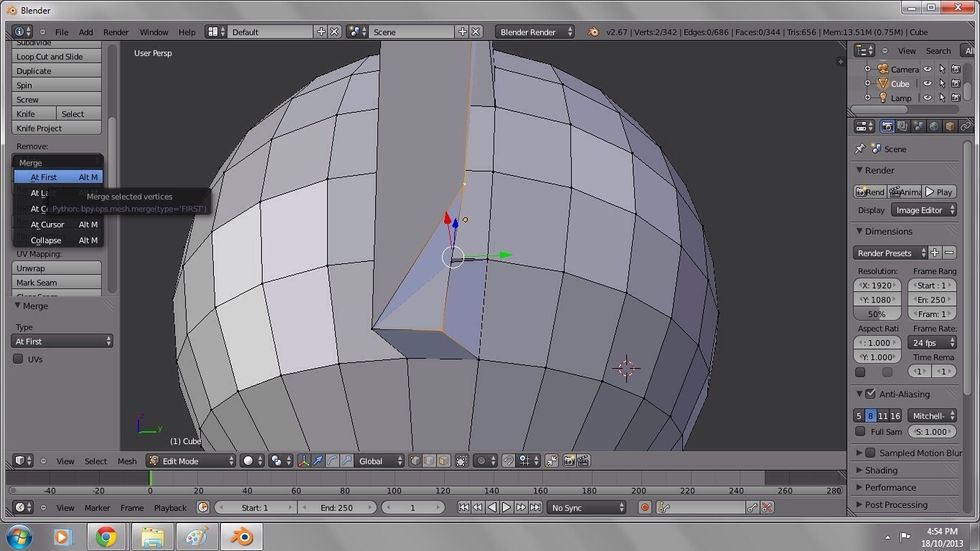
Task: Toggle Camera renderability camera icon
Action: tap(956, 69)
